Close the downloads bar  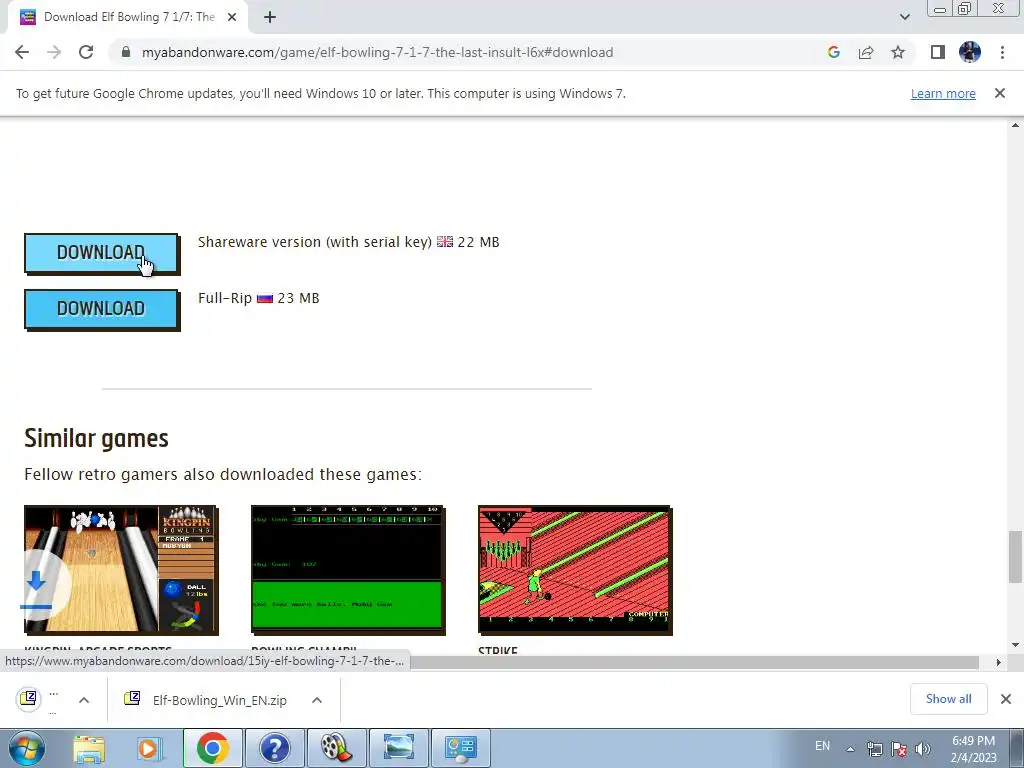[1006, 699]
